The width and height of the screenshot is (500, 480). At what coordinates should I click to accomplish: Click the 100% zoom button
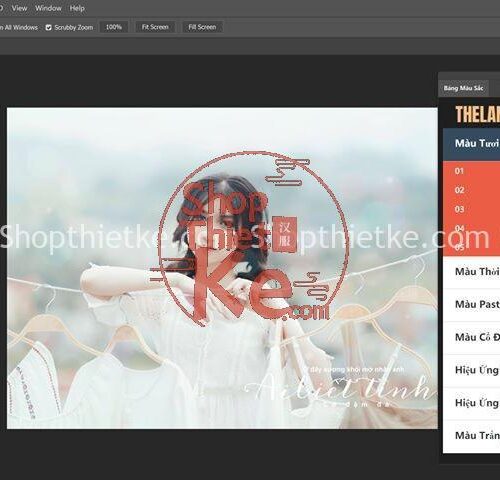(114, 27)
